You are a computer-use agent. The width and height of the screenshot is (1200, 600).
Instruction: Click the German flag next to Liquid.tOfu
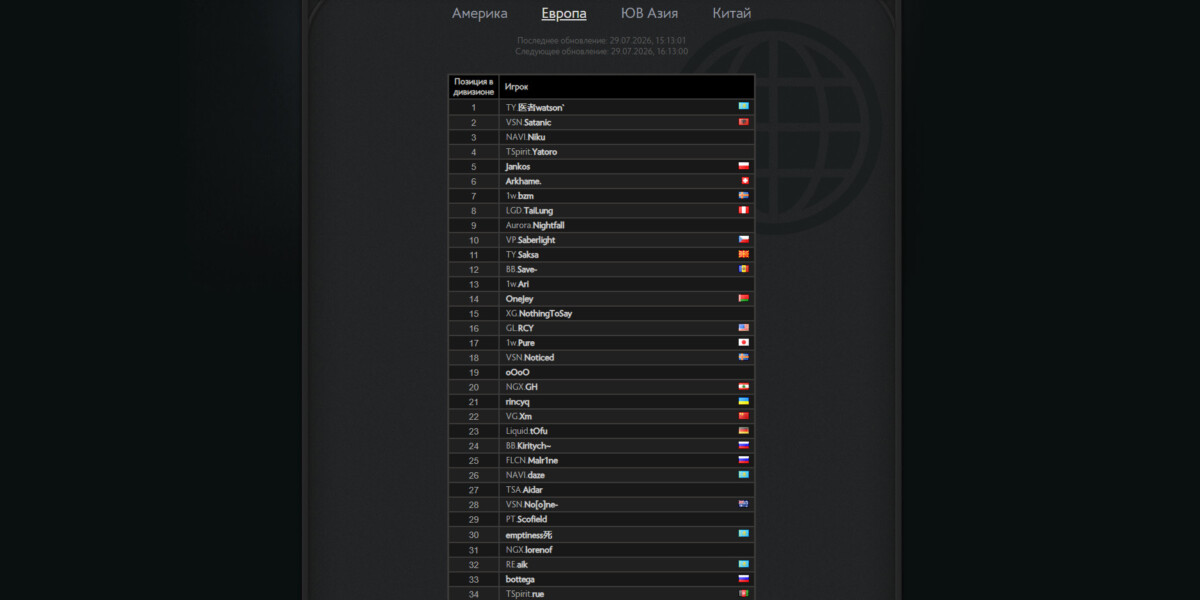[x=743, y=431]
